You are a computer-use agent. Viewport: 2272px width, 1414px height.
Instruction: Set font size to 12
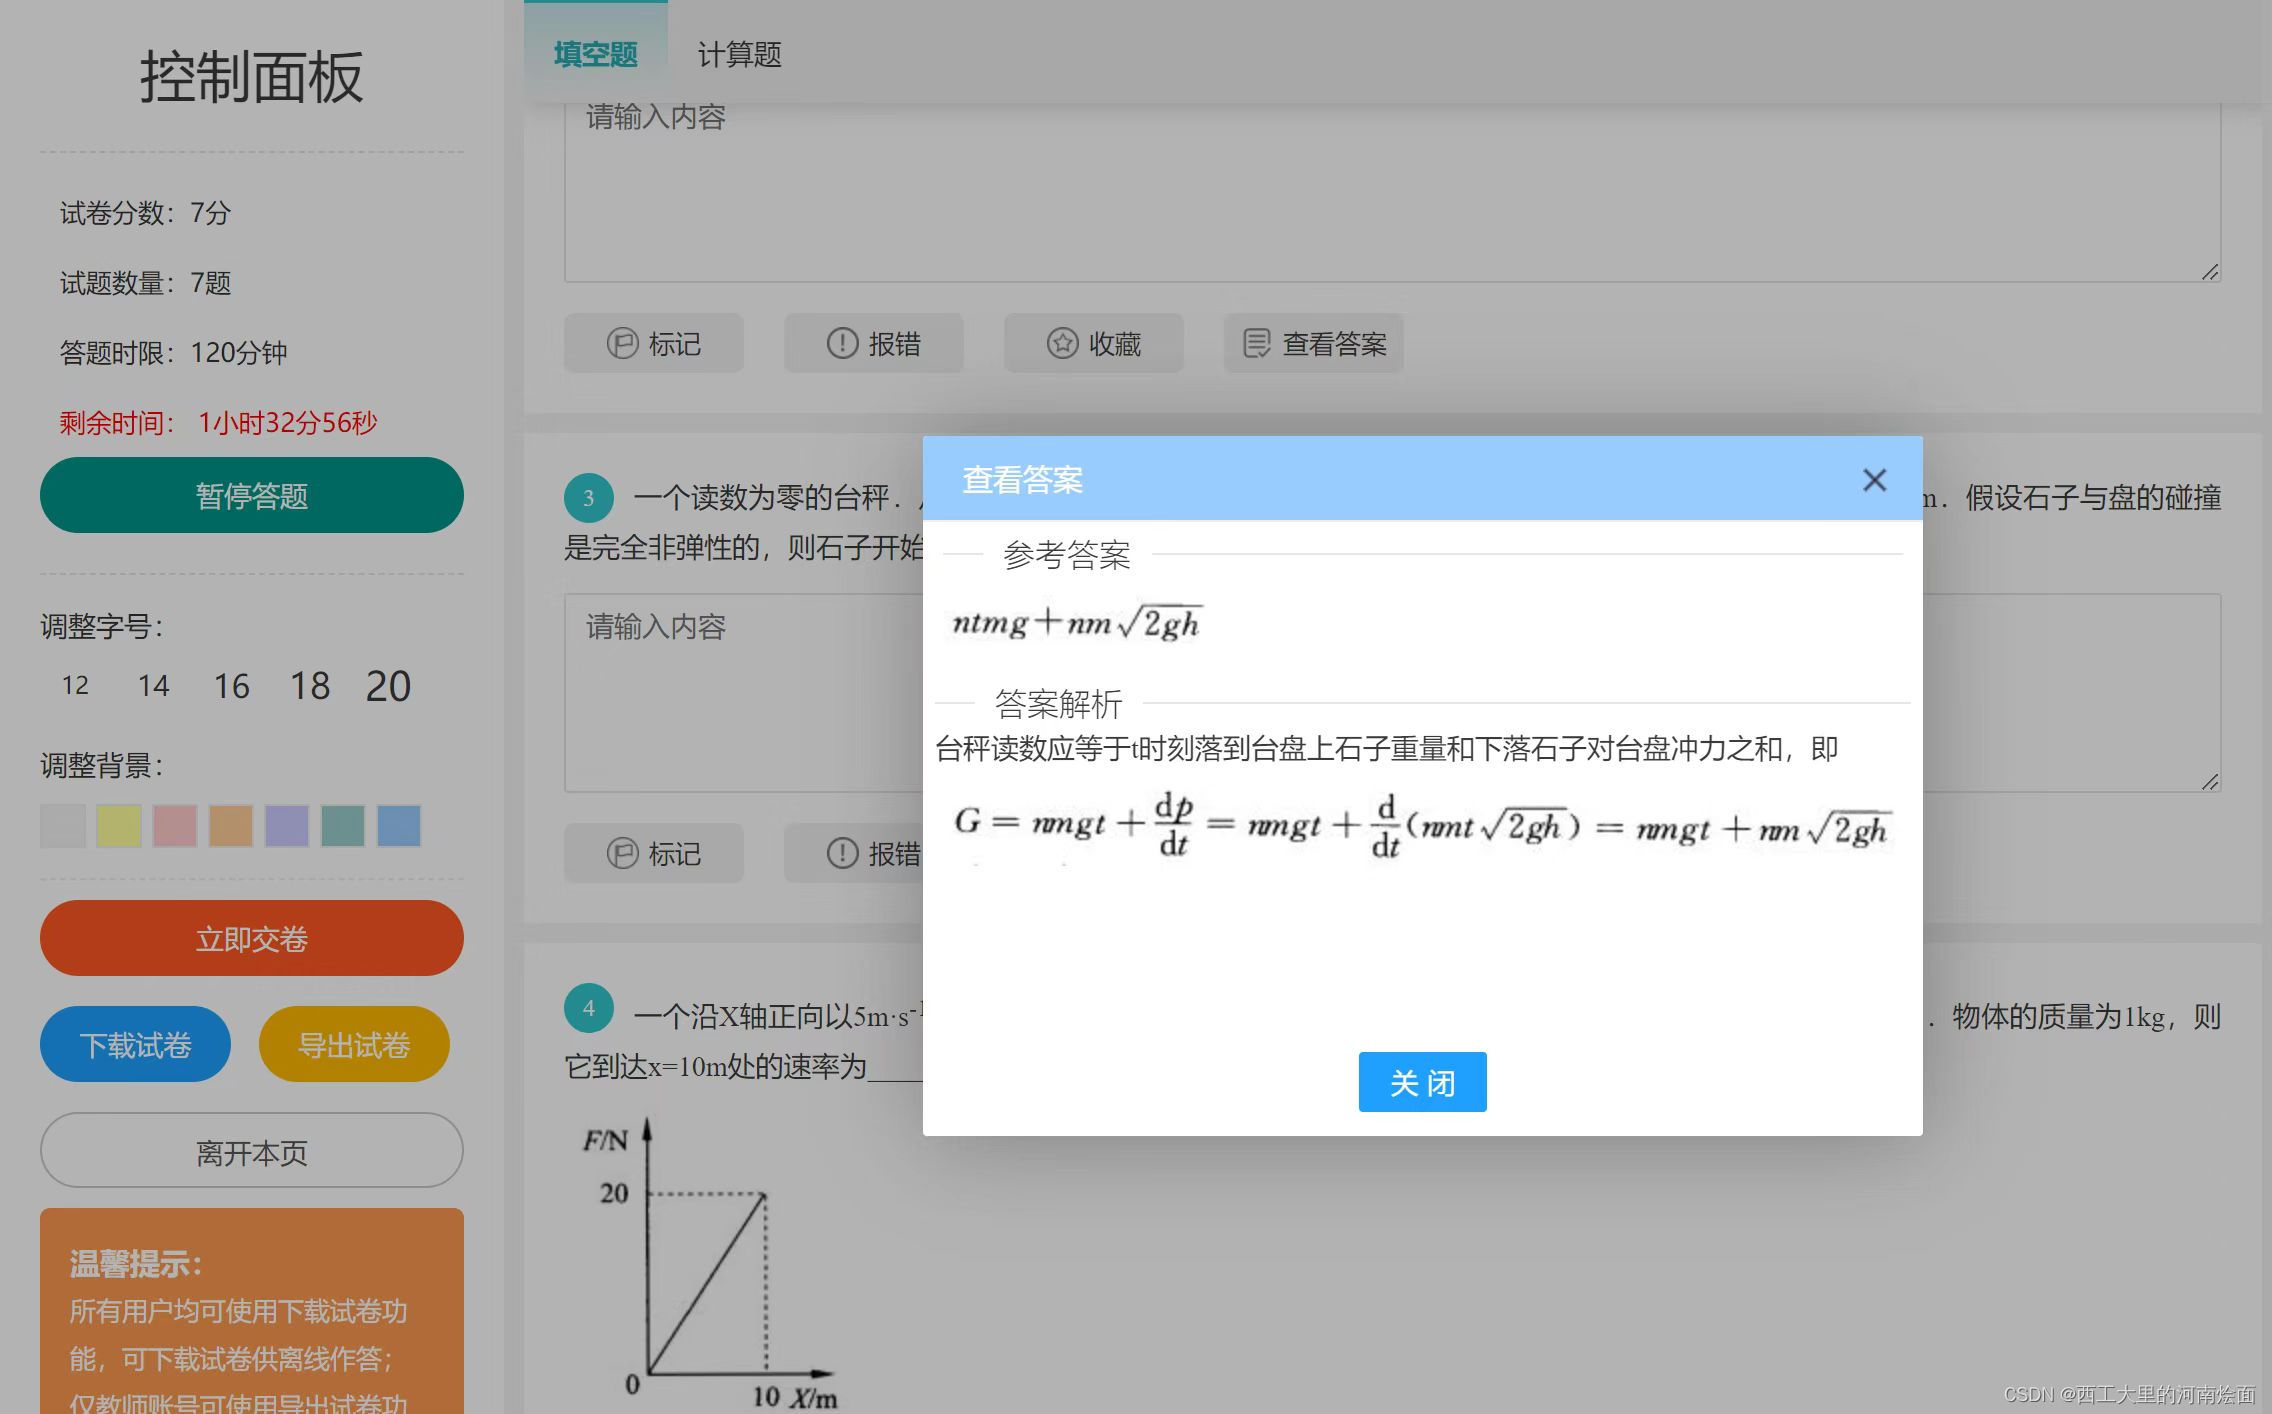[75, 686]
